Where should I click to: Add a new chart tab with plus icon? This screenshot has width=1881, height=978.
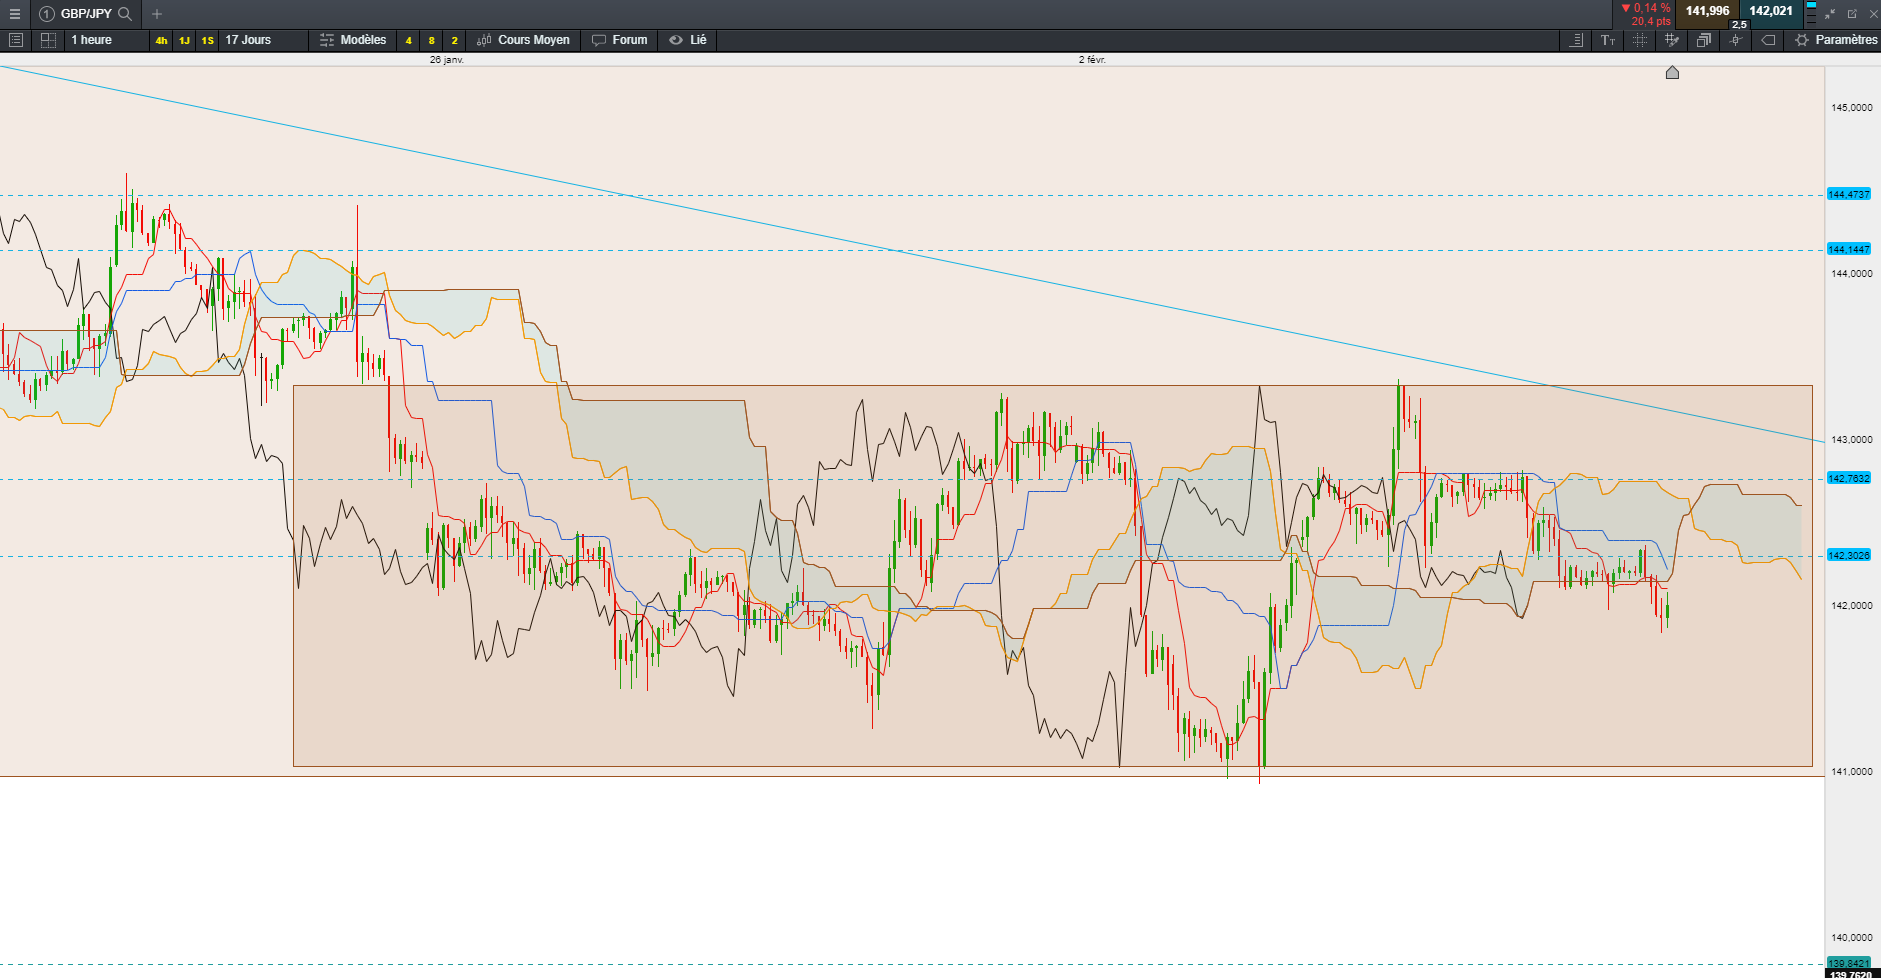coord(157,14)
